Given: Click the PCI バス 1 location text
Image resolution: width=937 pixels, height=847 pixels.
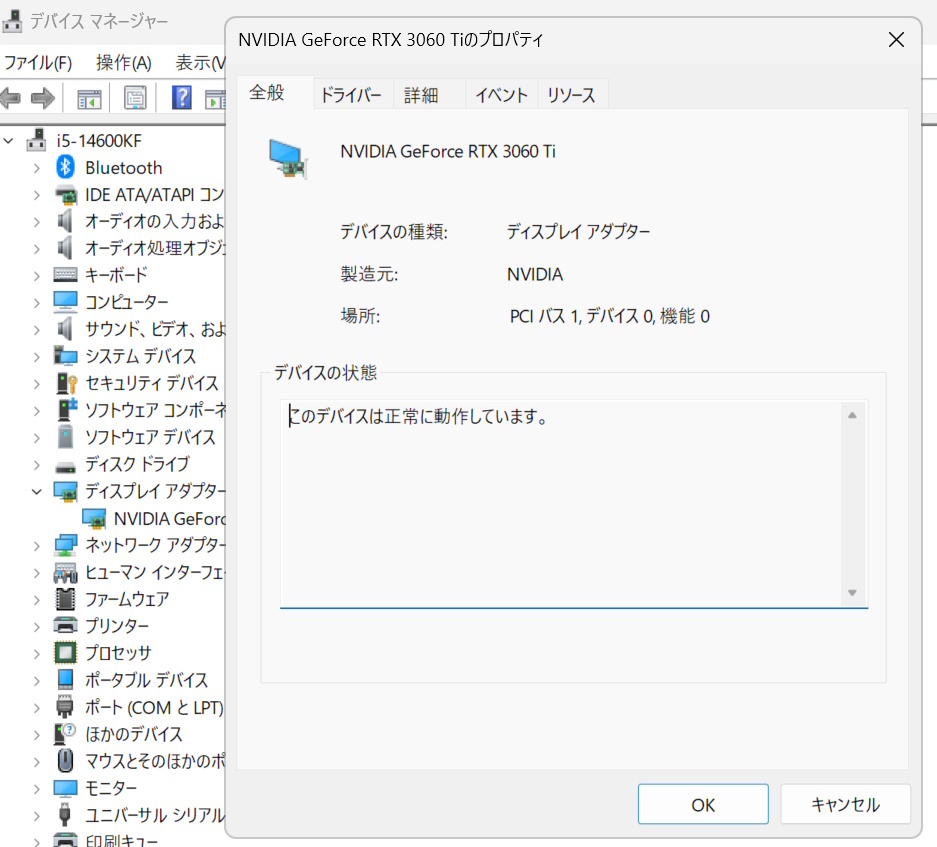Looking at the screenshot, I should (x=610, y=316).
